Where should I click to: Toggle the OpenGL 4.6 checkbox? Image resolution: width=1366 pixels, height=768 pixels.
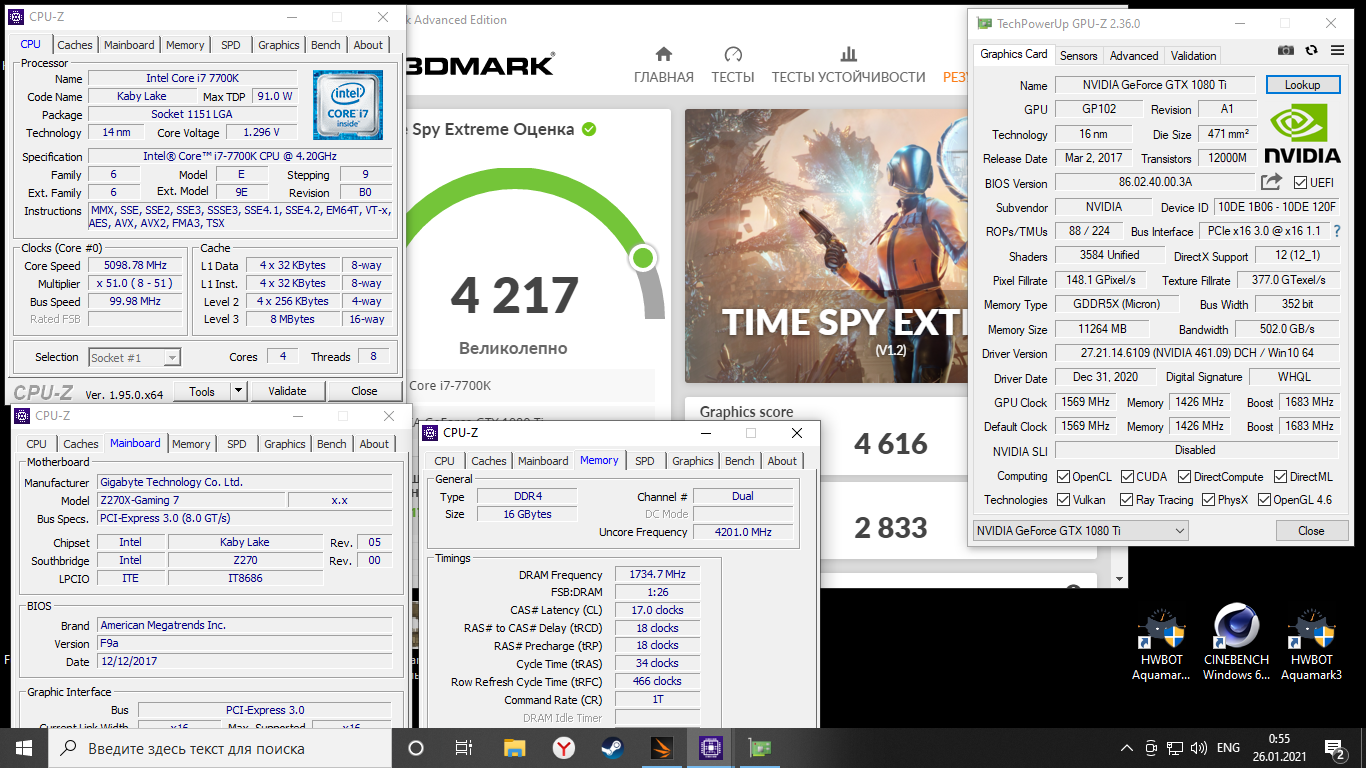click(x=1265, y=500)
